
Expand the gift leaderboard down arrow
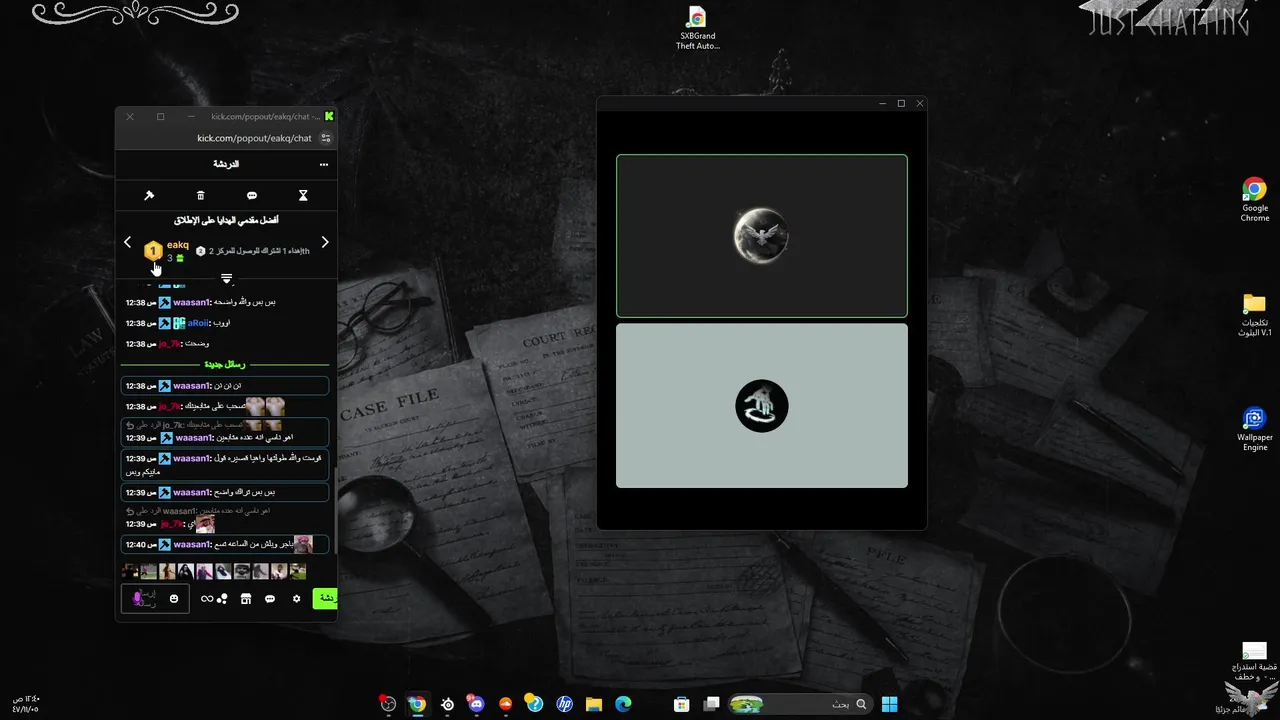pos(227,279)
